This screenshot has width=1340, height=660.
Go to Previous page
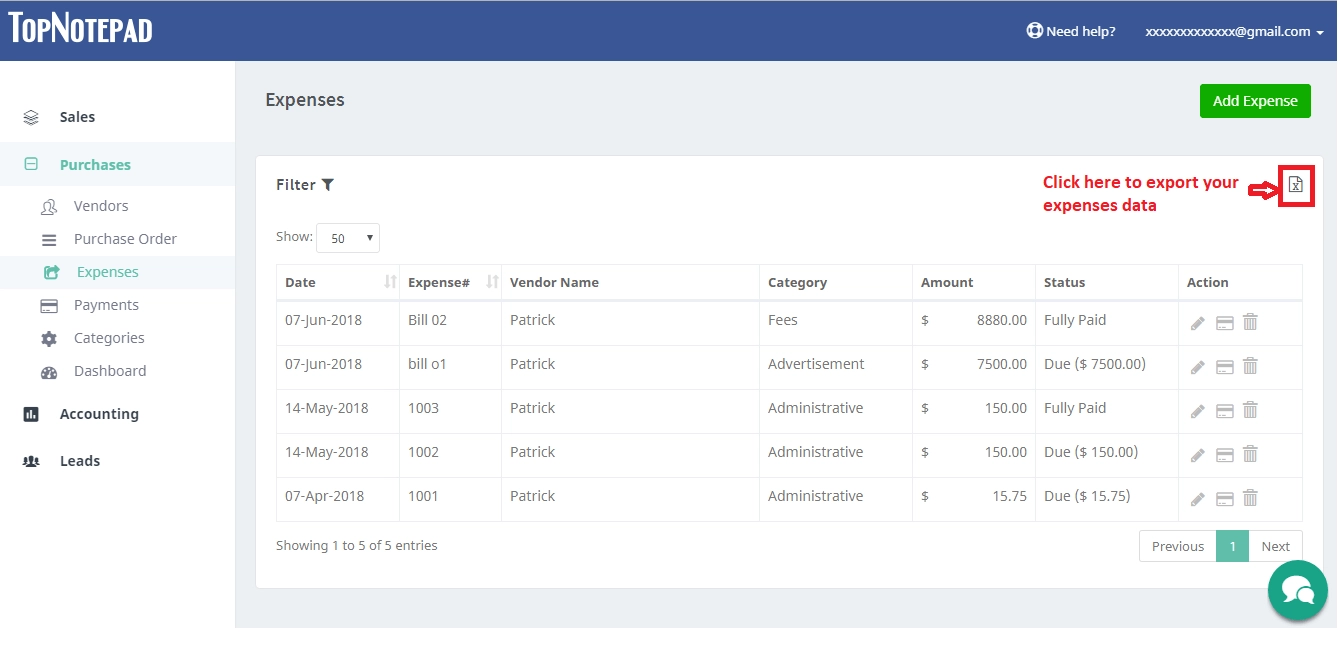point(1178,546)
